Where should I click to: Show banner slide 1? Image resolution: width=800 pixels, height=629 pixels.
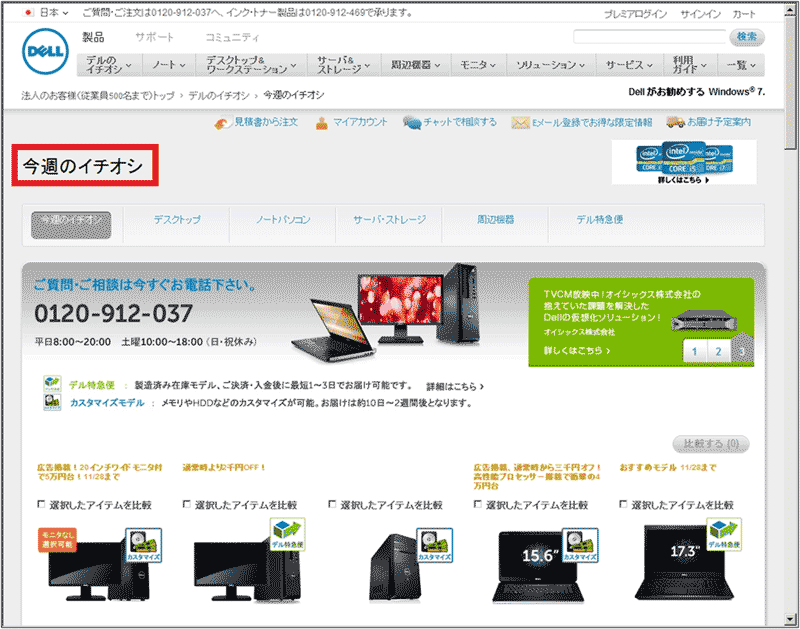694,351
